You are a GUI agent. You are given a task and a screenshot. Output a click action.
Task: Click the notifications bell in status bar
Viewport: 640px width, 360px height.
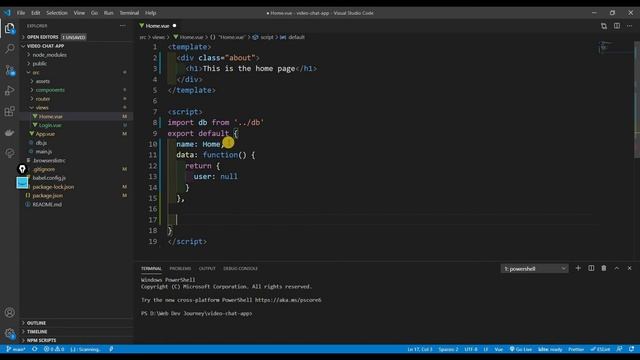click(631, 349)
